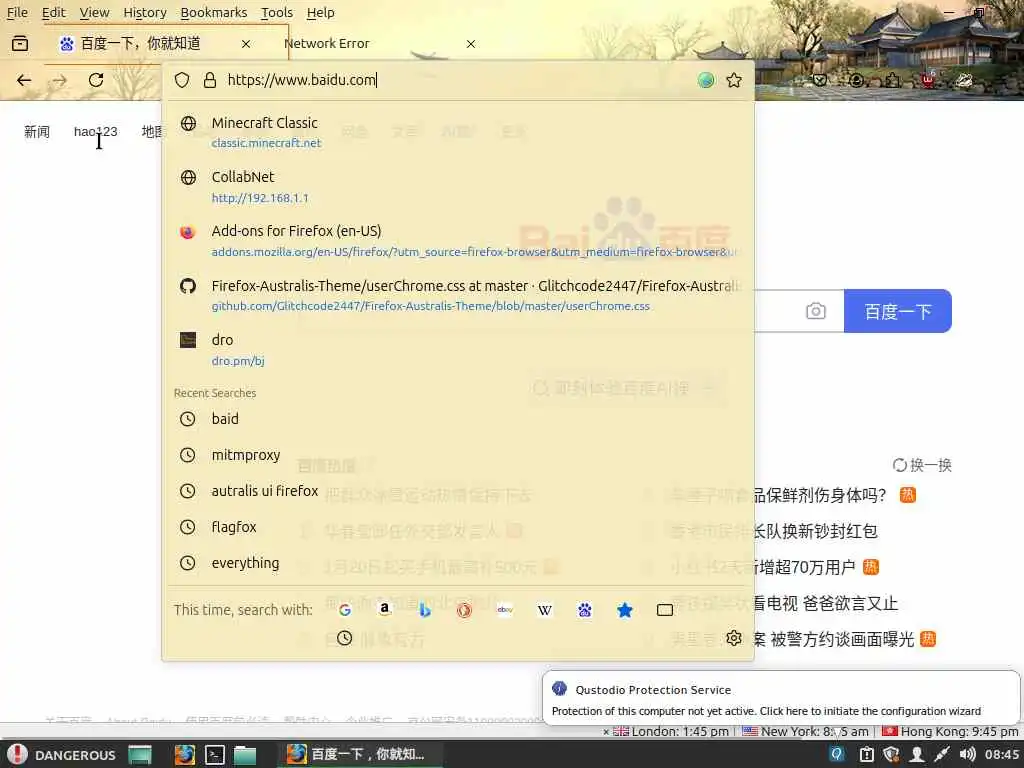Viewport: 1024px width, 768px height.
Task: Open the Bookmarks menu
Action: point(214,12)
